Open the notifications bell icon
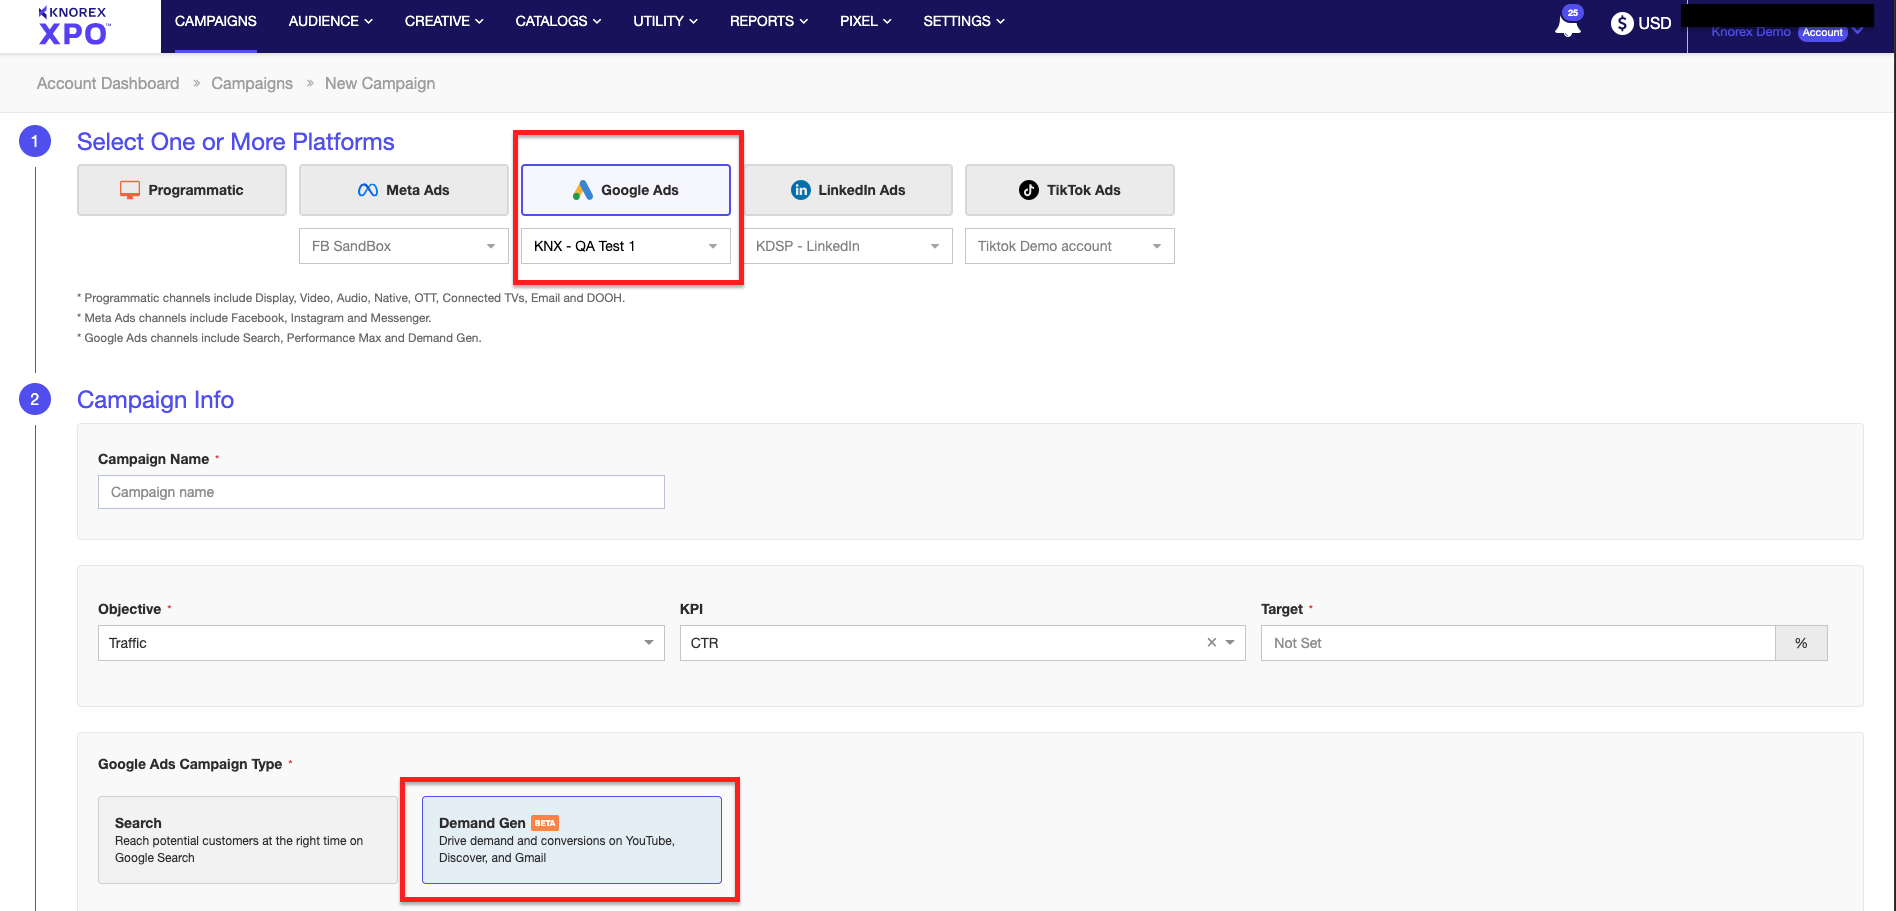Screen dimensions: 1896x911 1567,25
